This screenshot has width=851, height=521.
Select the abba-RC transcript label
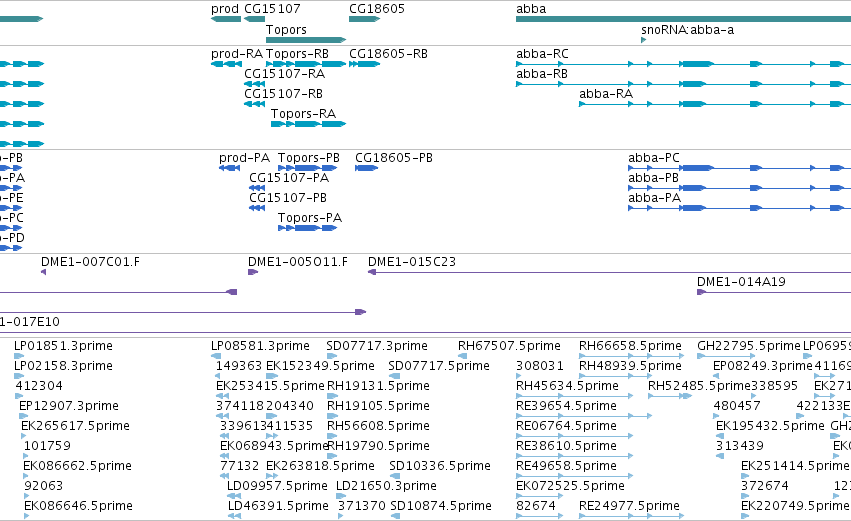pyautogui.click(x=542, y=54)
